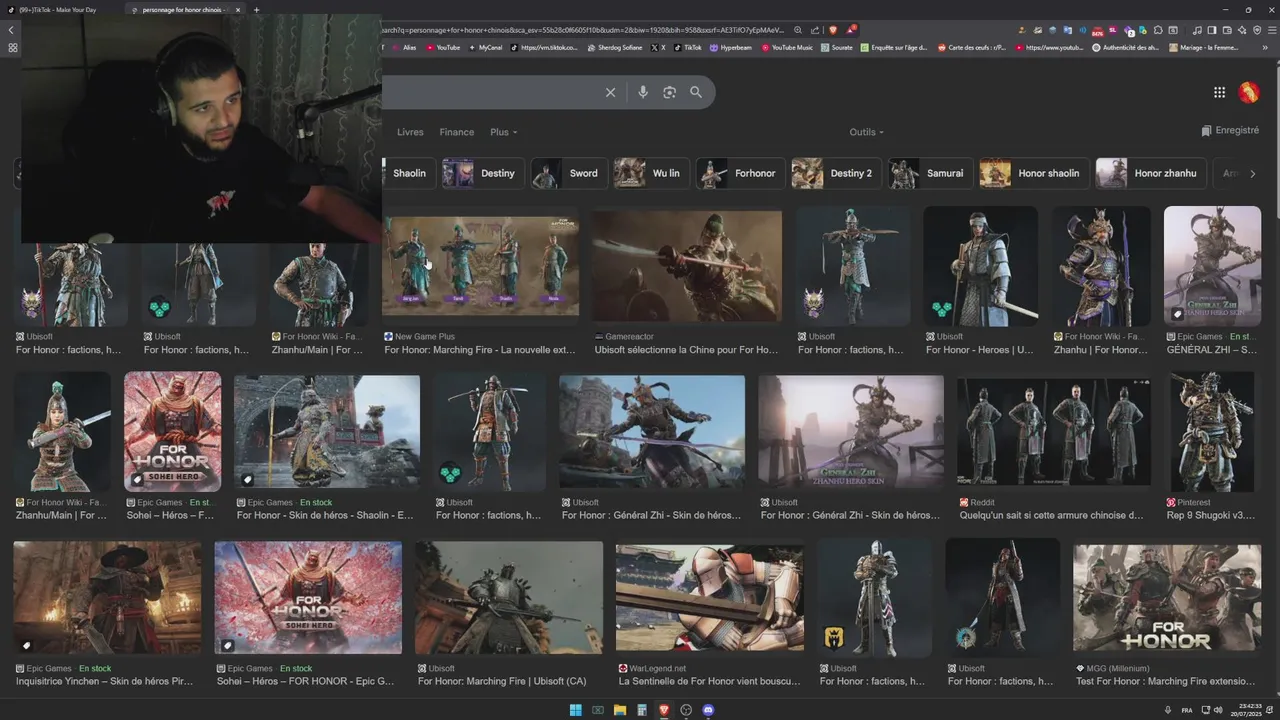Viewport: 1280px width, 720px height.
Task: Expand the Outils tools dropdown
Action: 867,132
